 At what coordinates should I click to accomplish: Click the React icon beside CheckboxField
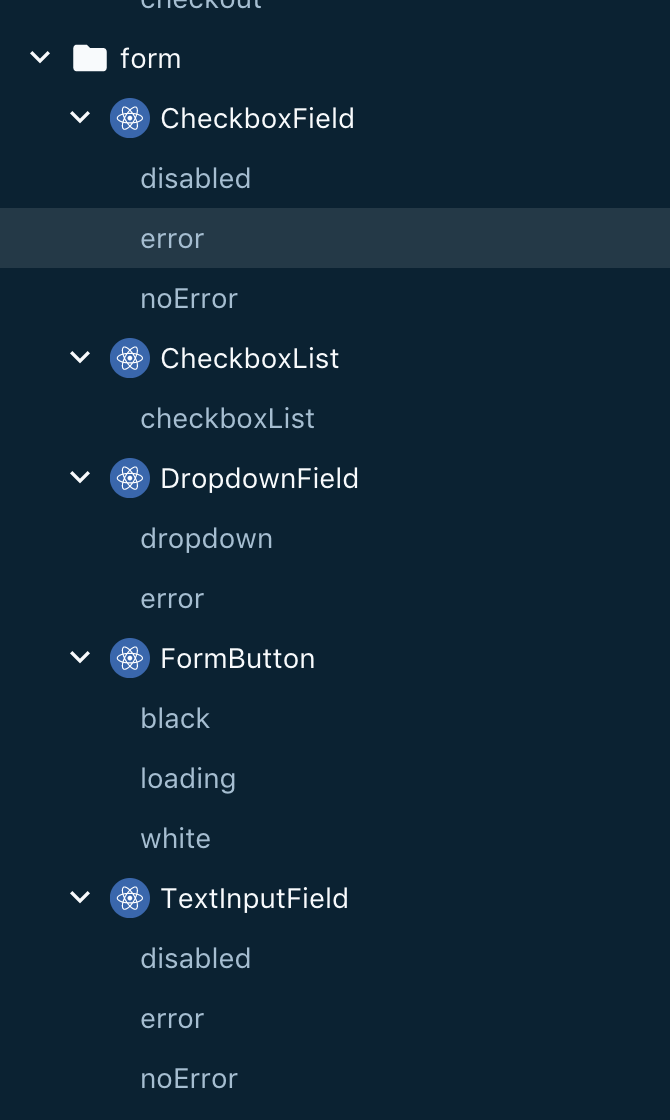tap(130, 118)
